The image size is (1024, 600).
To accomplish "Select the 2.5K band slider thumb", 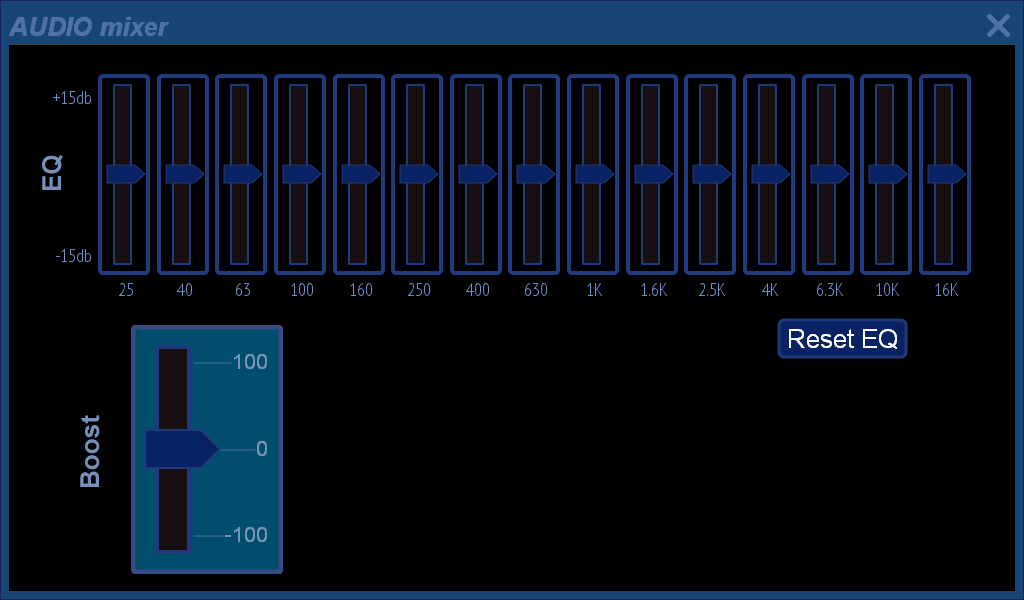I will point(711,174).
